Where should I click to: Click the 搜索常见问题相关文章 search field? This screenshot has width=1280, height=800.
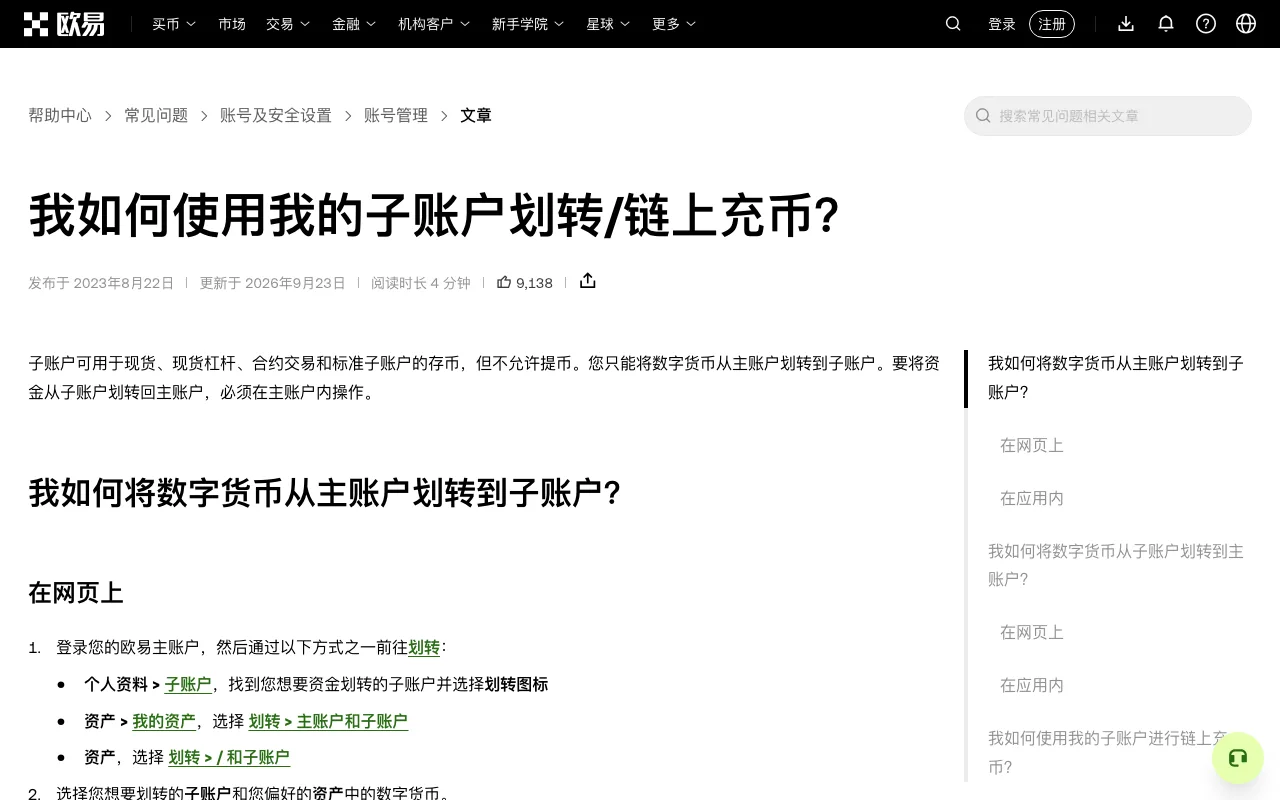click(x=1108, y=116)
